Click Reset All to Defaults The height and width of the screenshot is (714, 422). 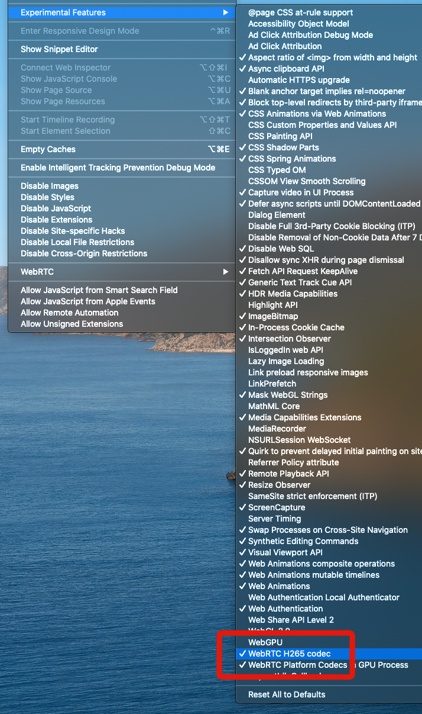329,694
